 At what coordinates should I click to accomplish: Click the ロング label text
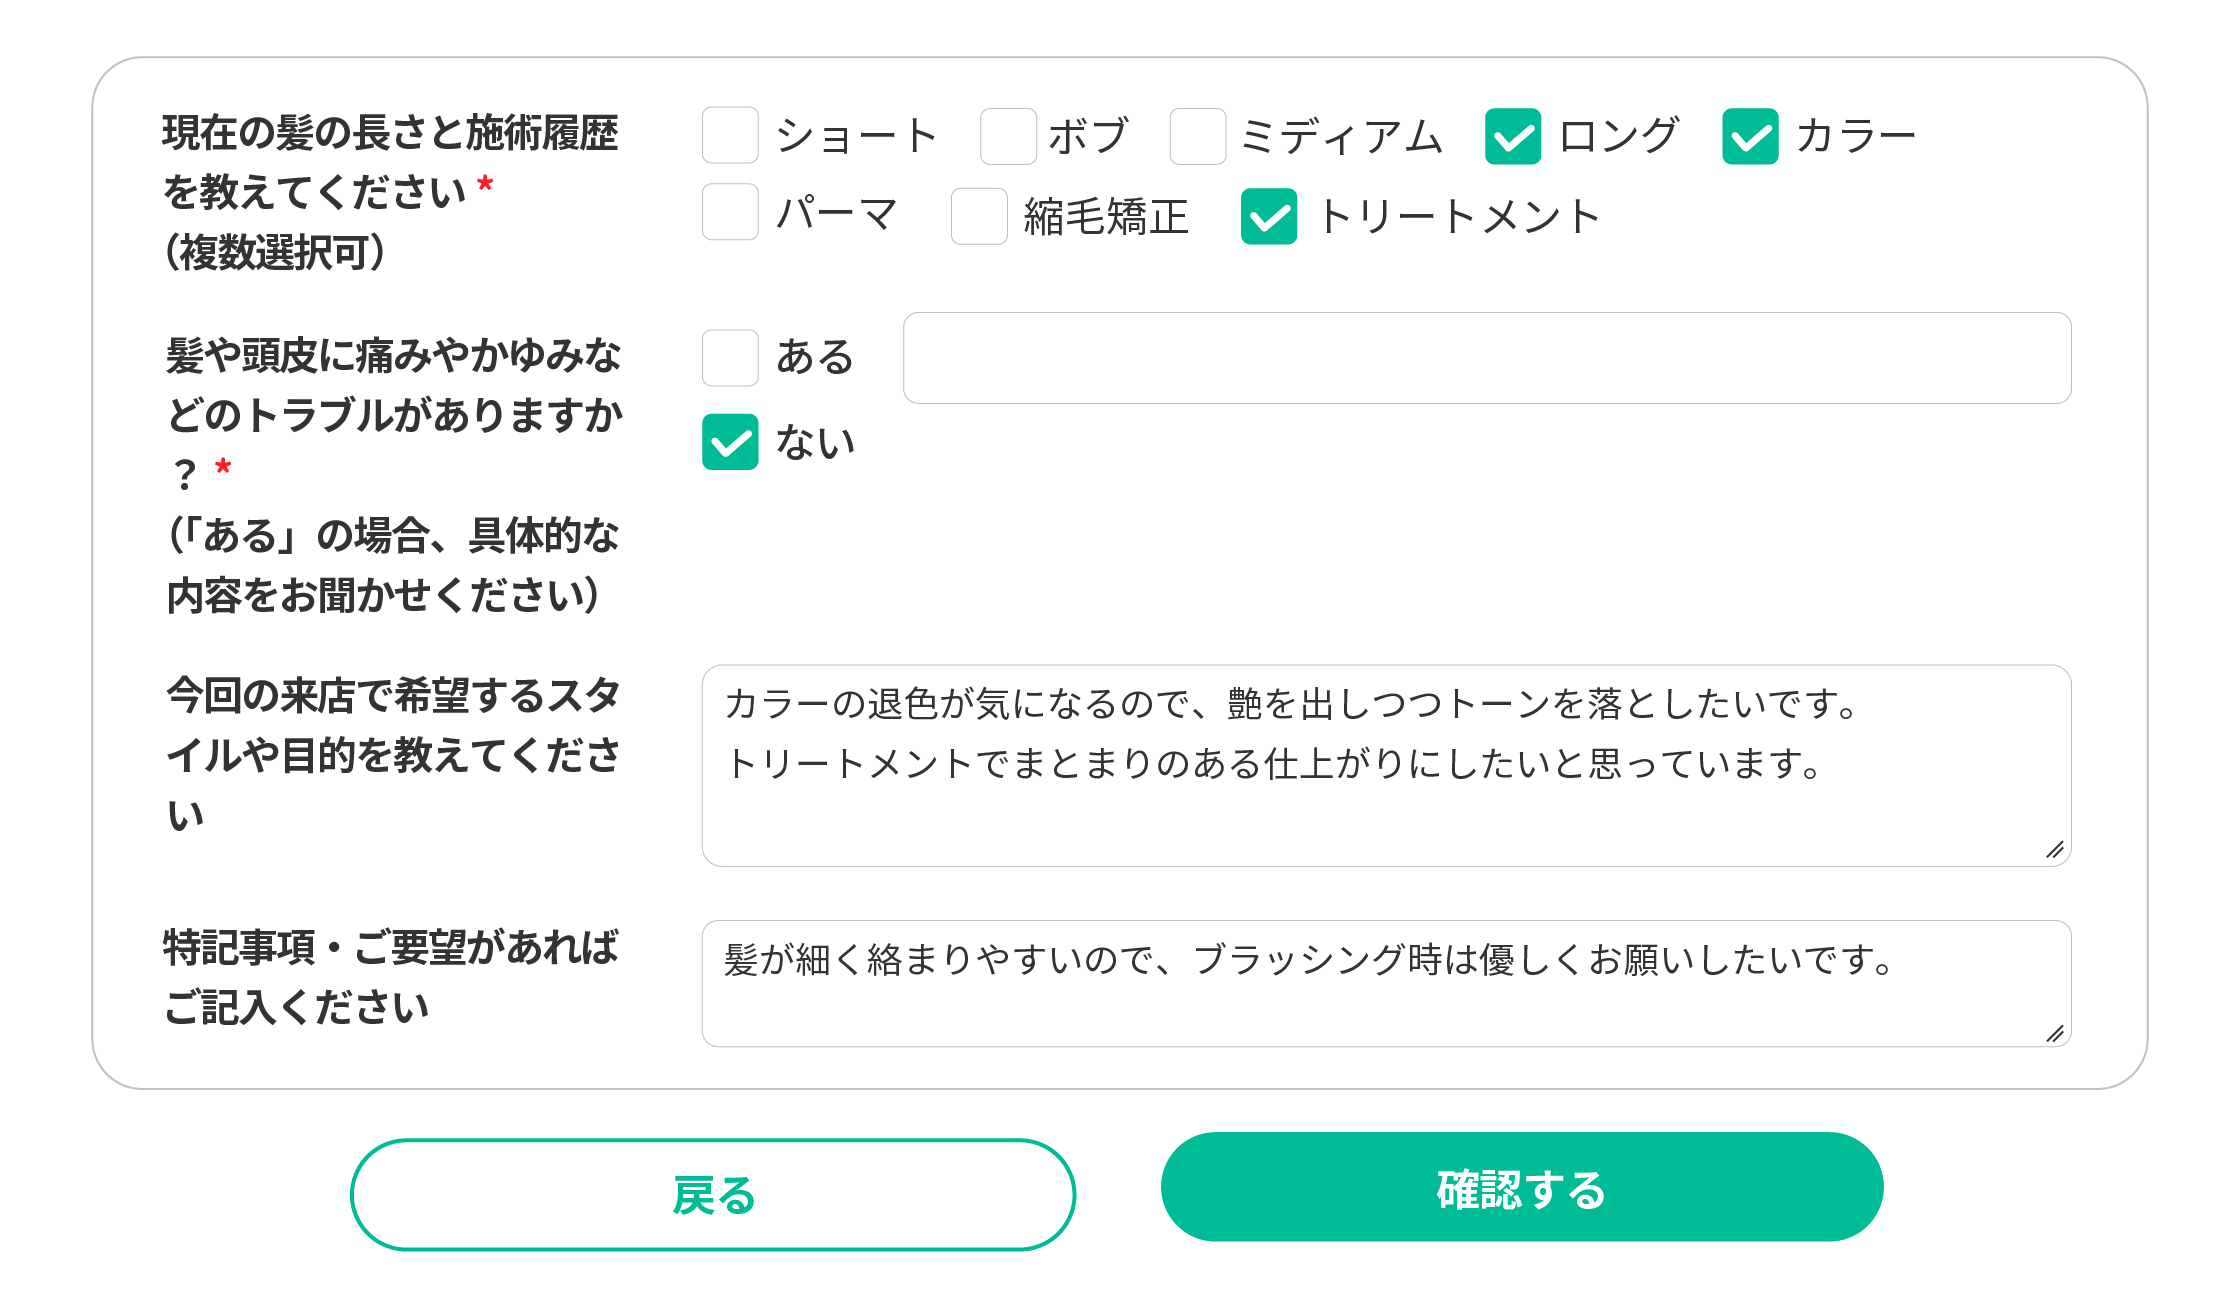pos(1618,136)
